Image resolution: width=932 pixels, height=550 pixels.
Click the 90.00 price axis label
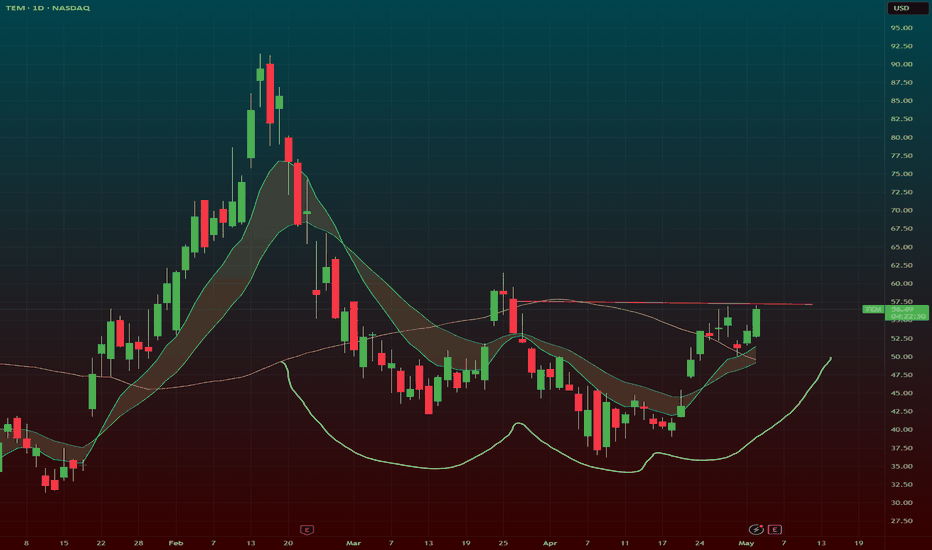click(901, 64)
